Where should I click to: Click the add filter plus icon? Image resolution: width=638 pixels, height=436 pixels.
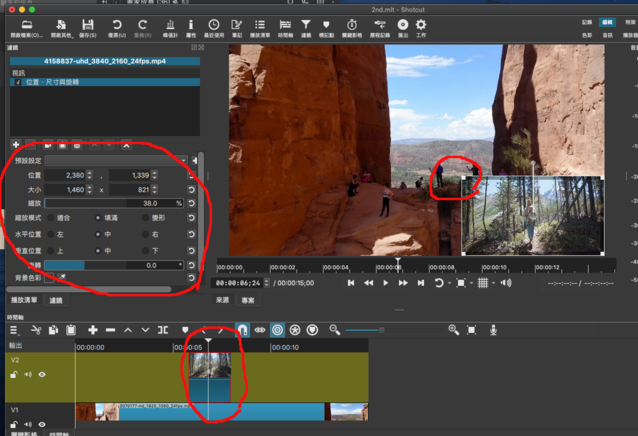15,146
